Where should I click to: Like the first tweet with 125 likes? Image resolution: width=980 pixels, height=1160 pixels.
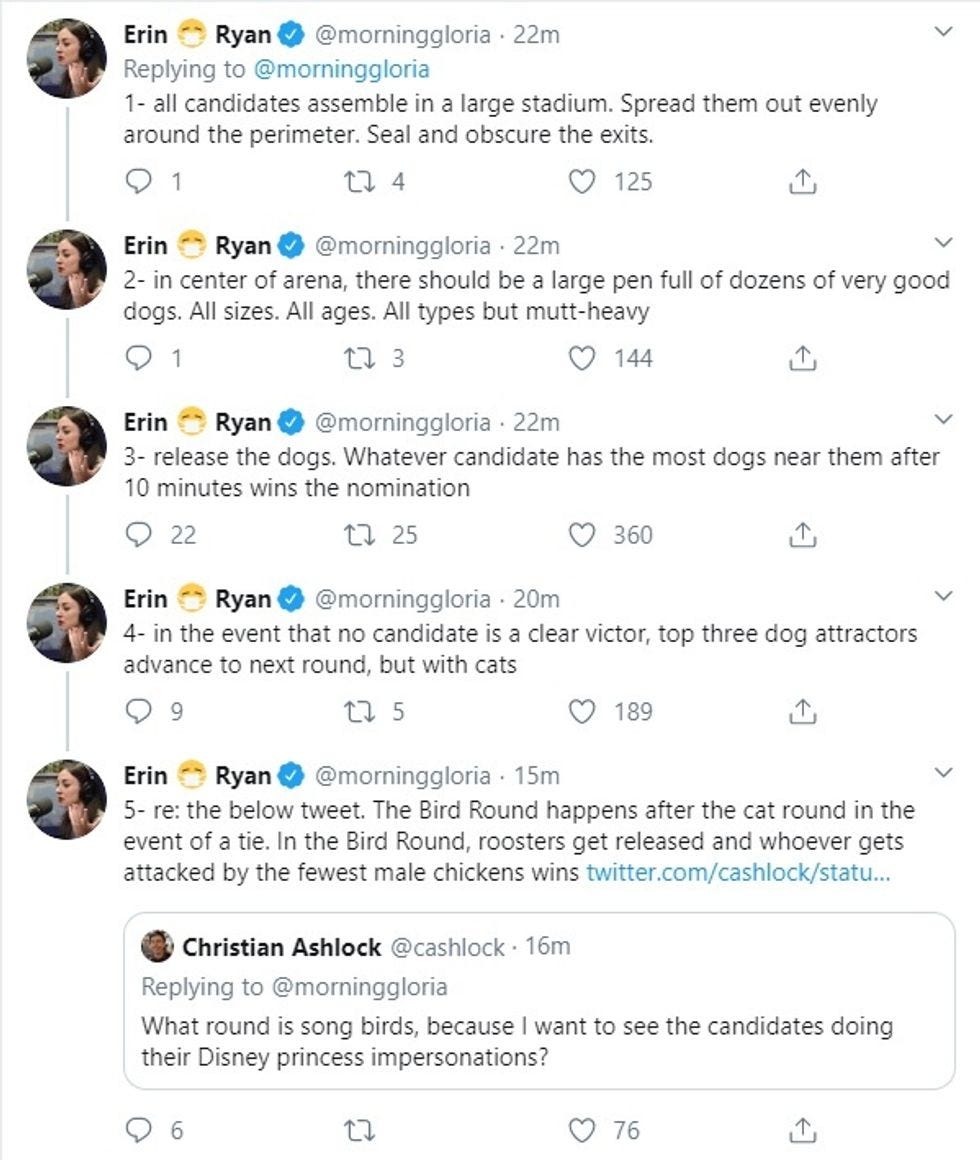[582, 182]
